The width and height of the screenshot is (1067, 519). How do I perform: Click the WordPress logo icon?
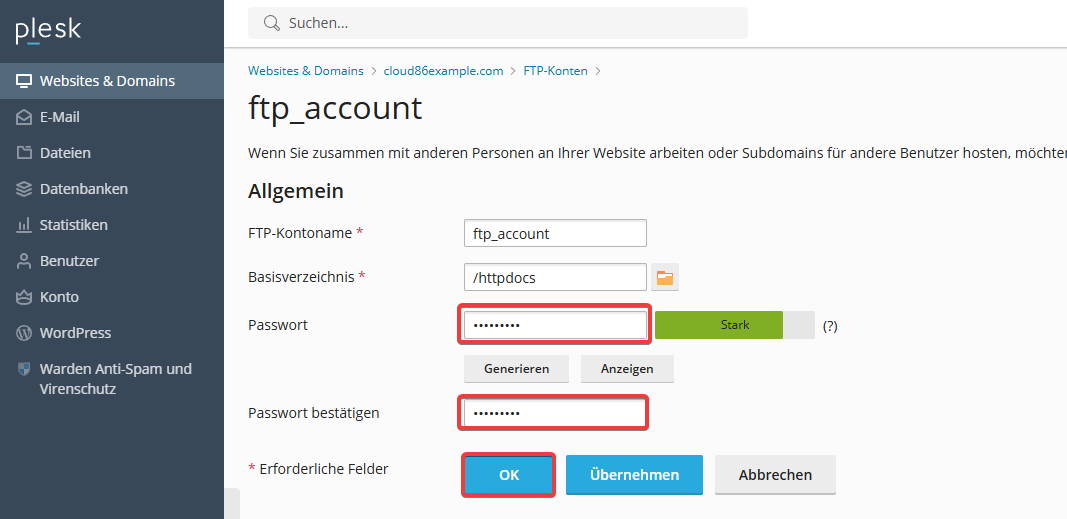coord(24,333)
